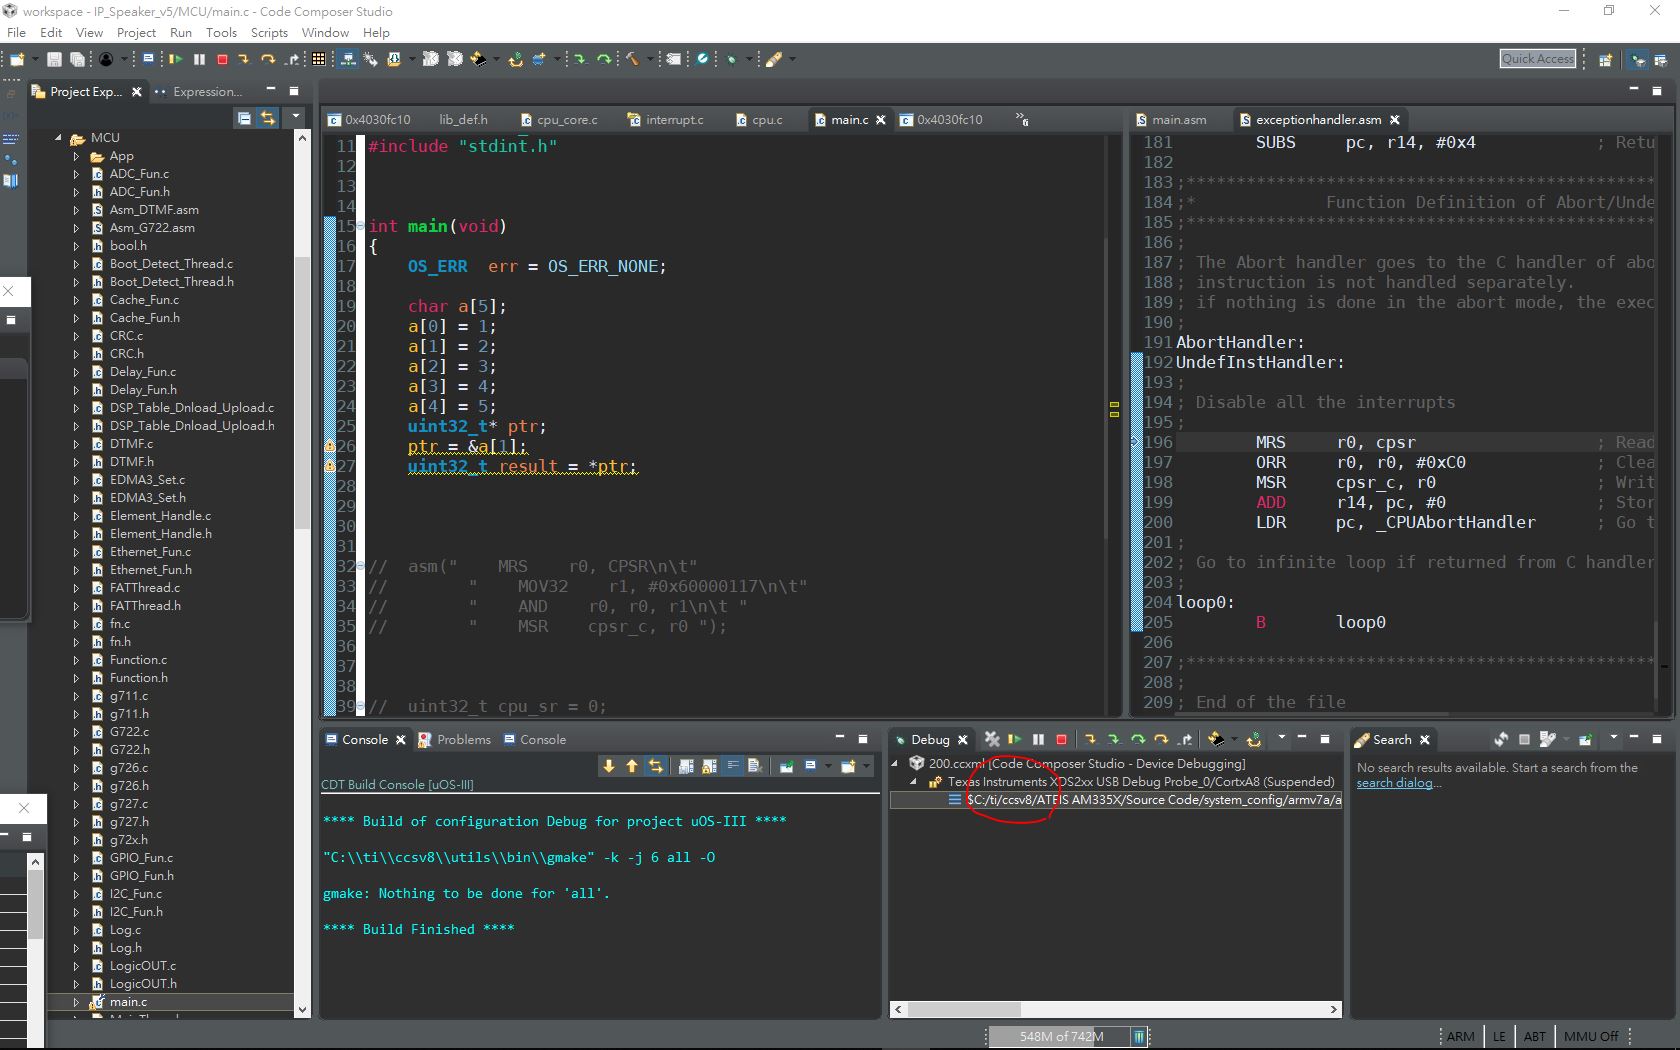
Task: Click Debug view horizontal scrollbar thumb
Action: tap(964, 1009)
